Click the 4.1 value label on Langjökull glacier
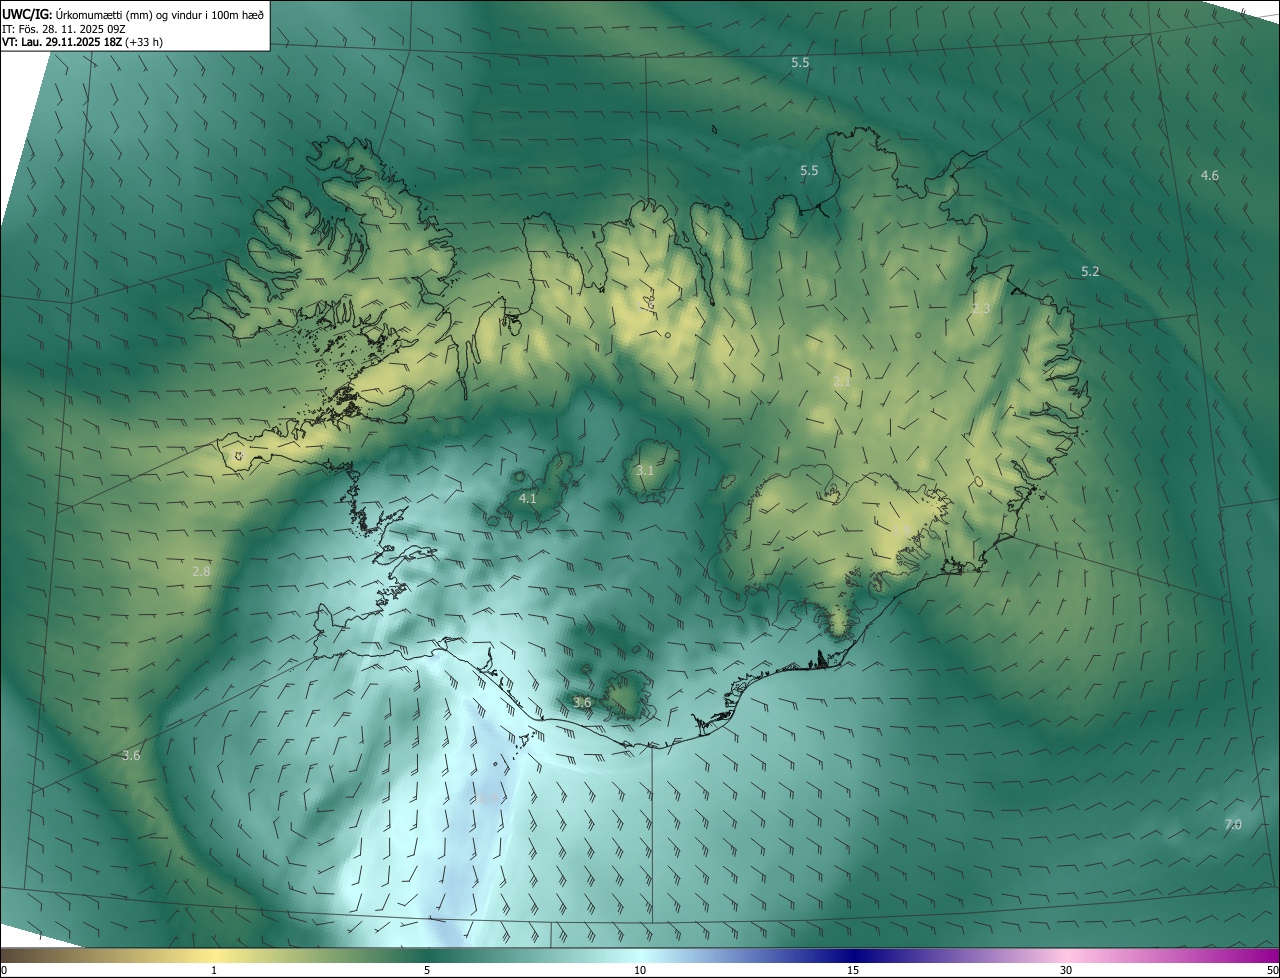The height and width of the screenshot is (978, 1280). click(x=528, y=498)
